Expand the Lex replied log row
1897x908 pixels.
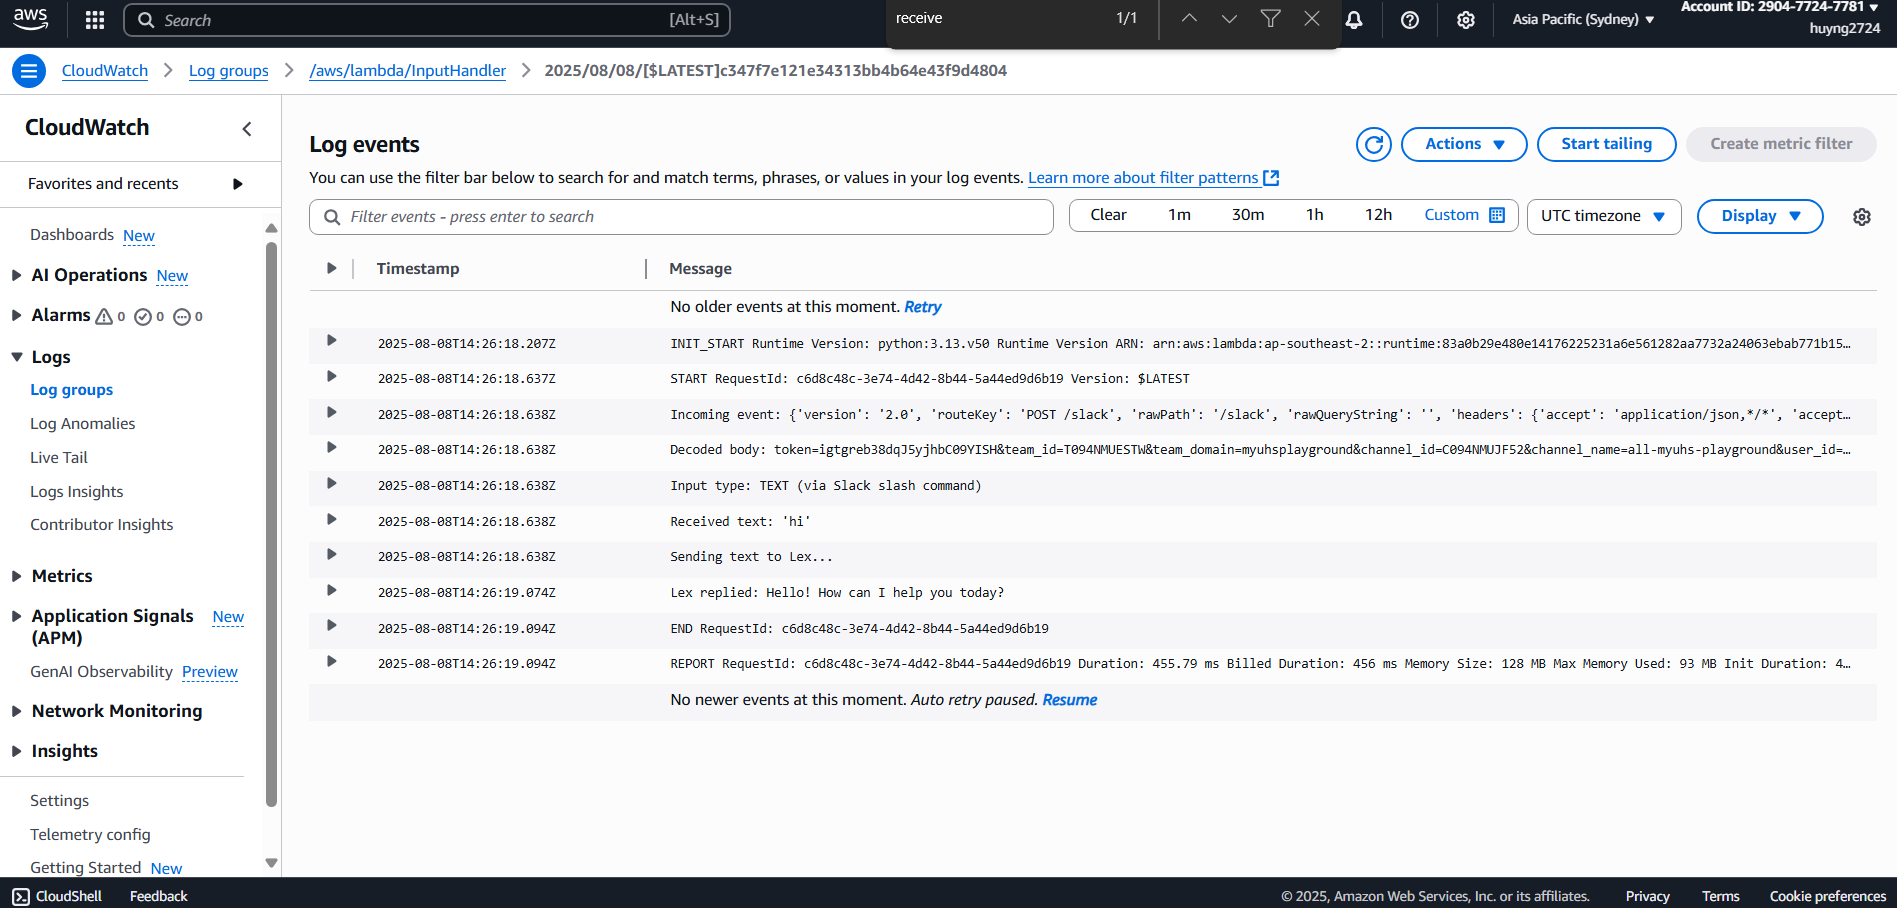[331, 590]
